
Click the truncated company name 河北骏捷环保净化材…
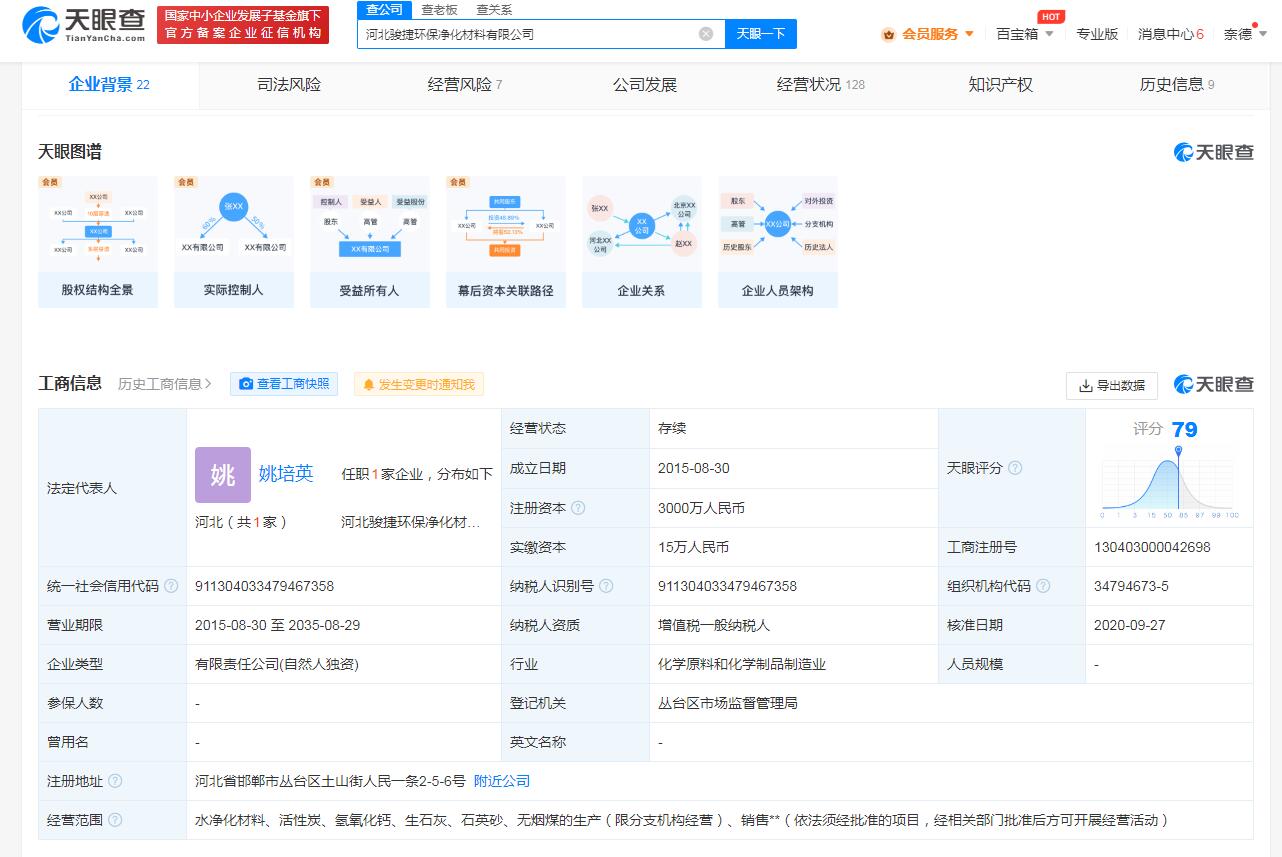point(411,522)
